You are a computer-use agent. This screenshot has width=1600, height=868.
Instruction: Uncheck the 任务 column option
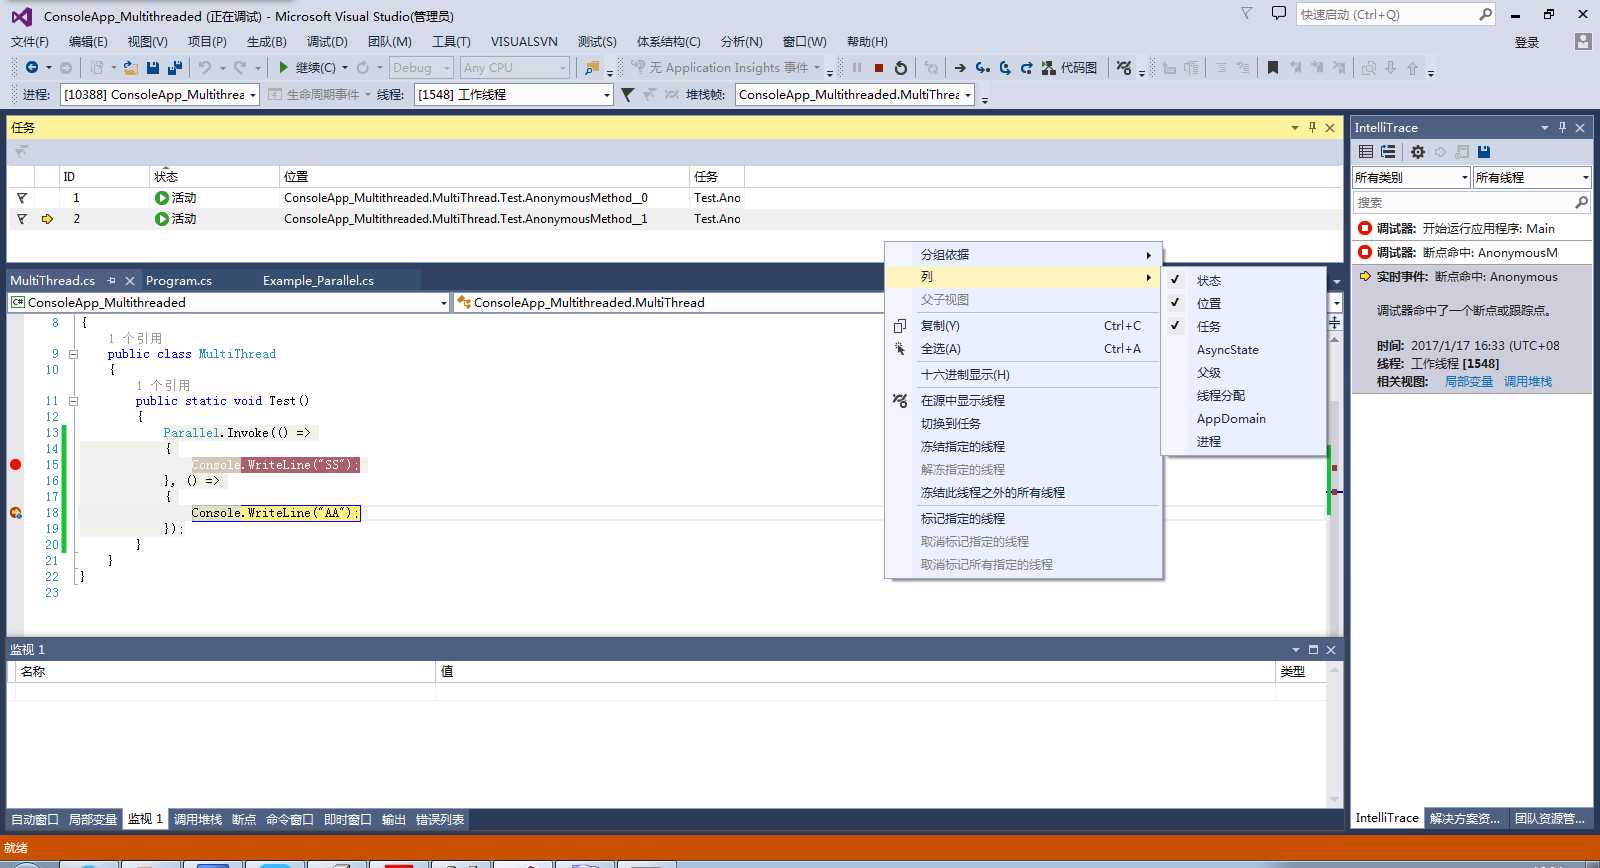click(x=1243, y=327)
